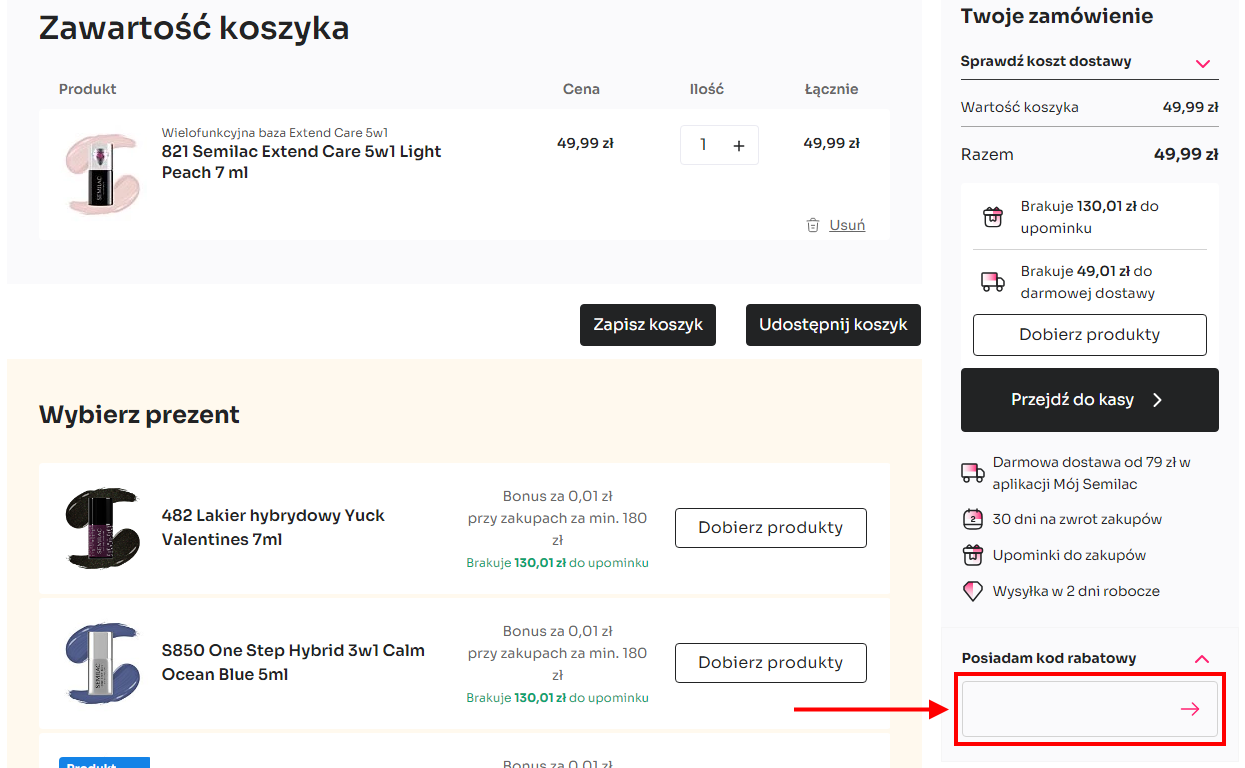Click the delivery truck icon by Darmowa dostawa
1245x768 pixels.
973,473
